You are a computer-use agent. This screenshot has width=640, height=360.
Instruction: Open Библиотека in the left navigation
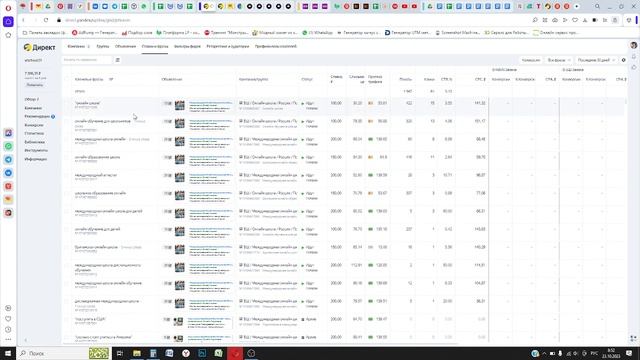tap(35, 142)
